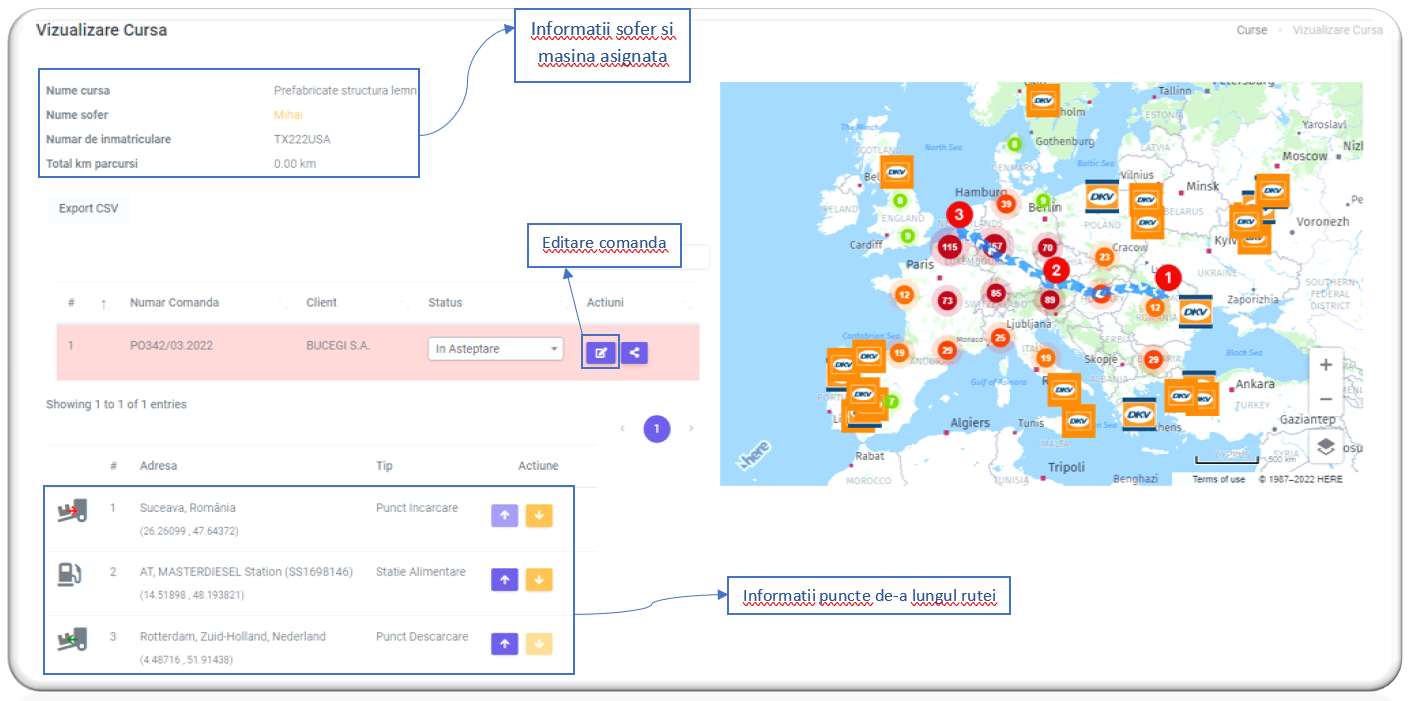Sort table by Numar Comanda column
Image resolution: width=1410 pixels, height=701 pixels.
(174, 303)
